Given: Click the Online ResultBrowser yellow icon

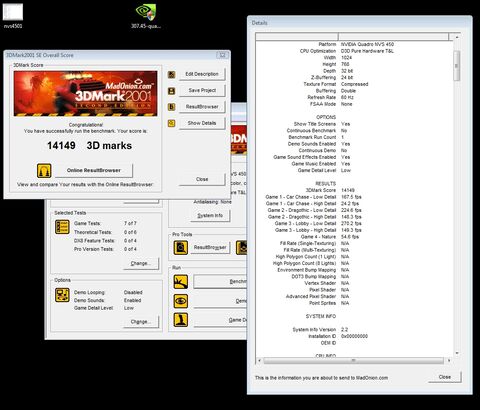Looking at the screenshot, I should (x=44, y=170).
